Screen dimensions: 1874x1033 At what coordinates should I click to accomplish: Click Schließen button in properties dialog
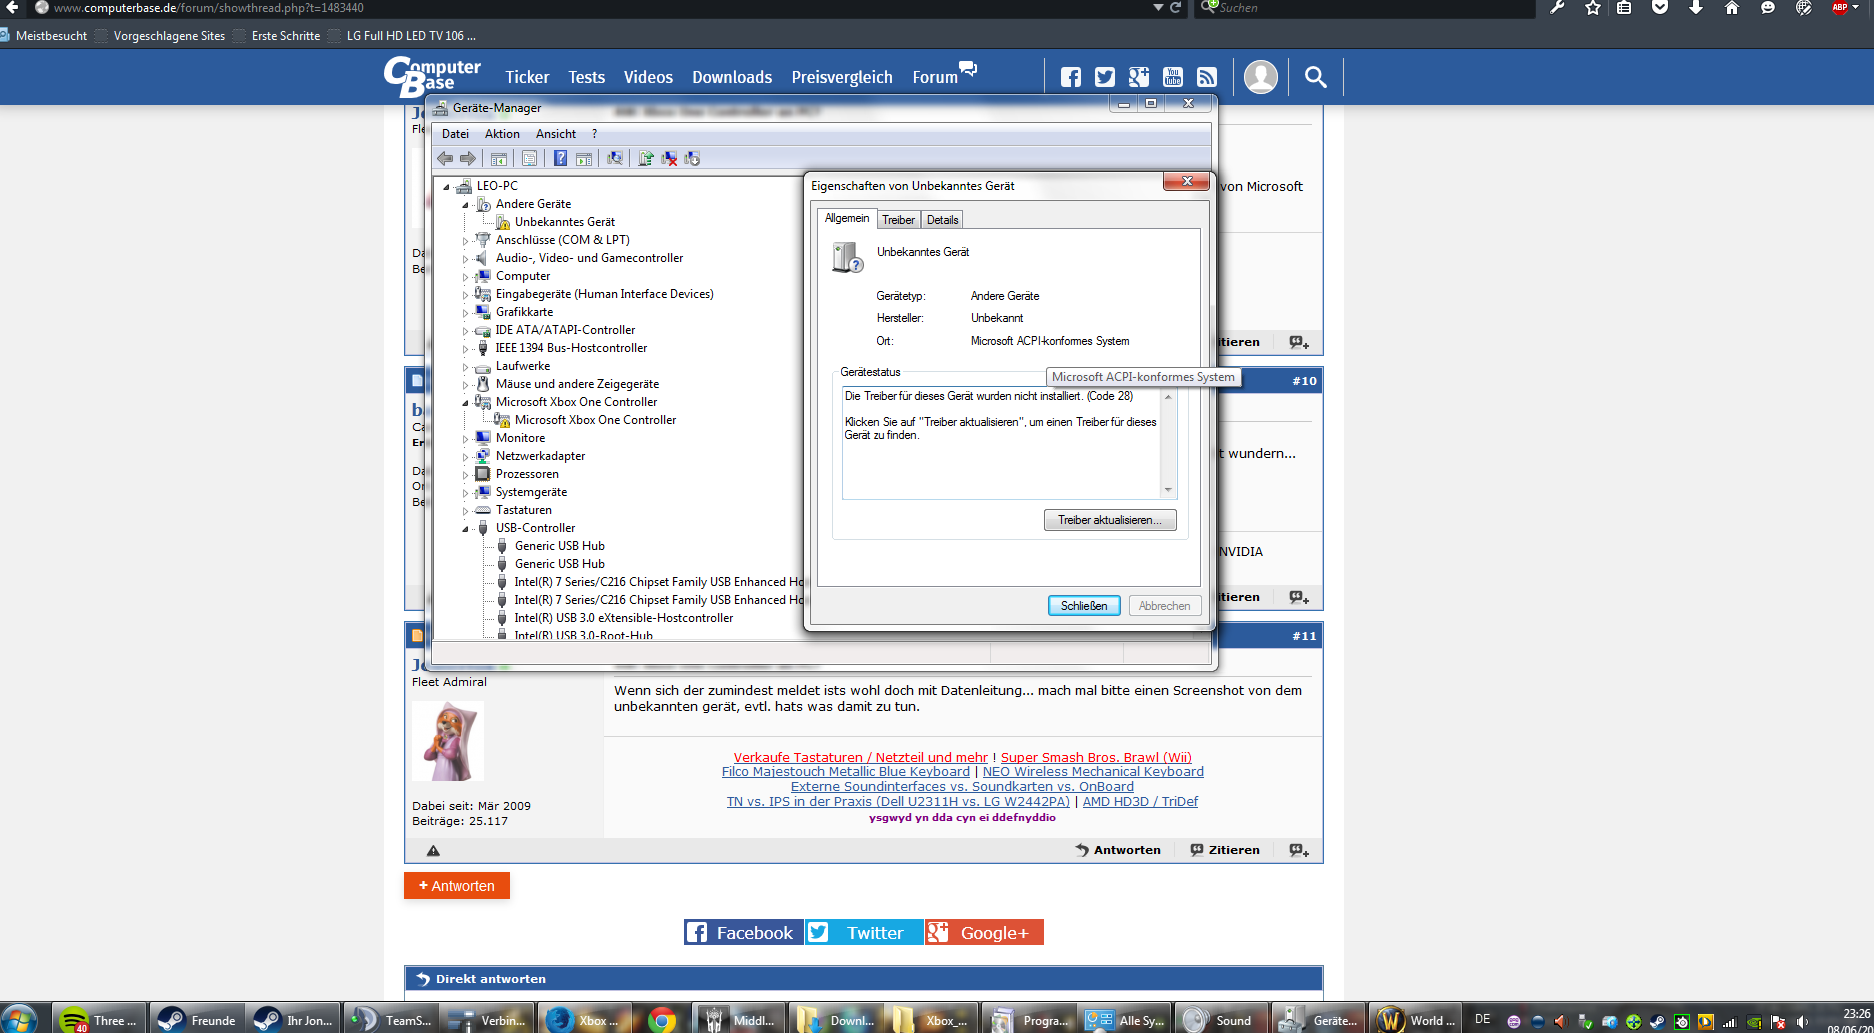coord(1084,606)
